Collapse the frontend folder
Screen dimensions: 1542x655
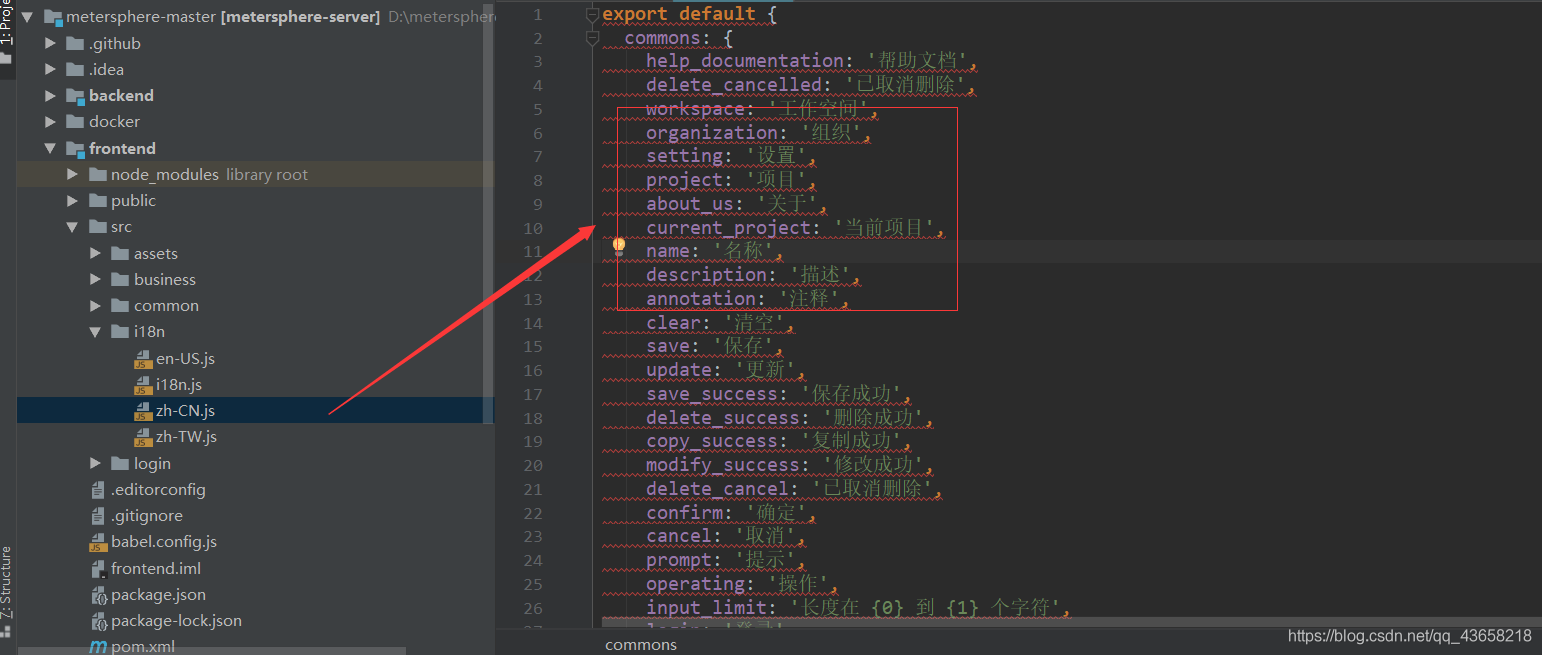tap(49, 148)
